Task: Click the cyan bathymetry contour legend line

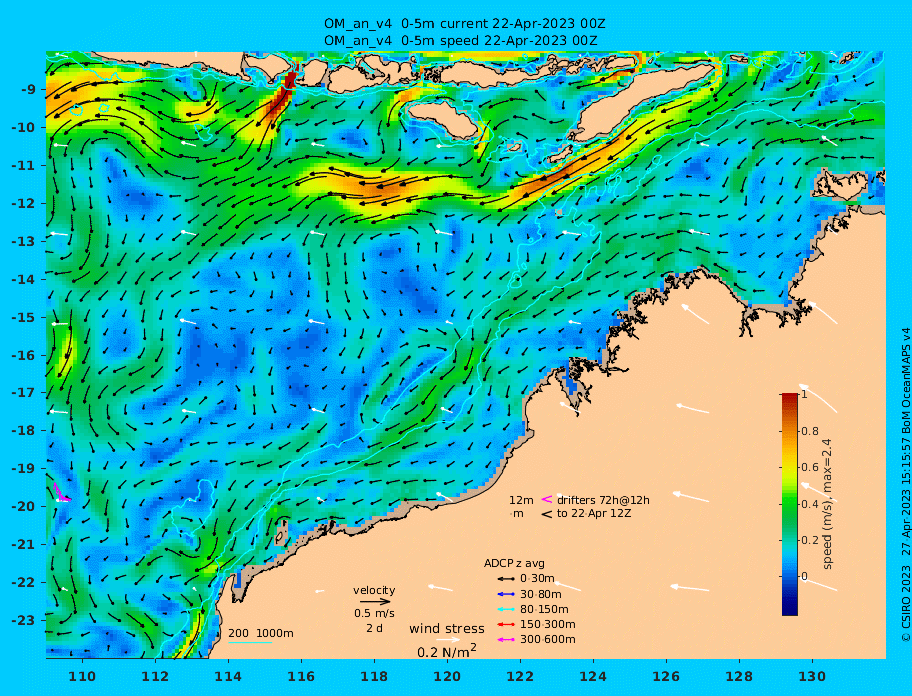Action: tap(250, 643)
